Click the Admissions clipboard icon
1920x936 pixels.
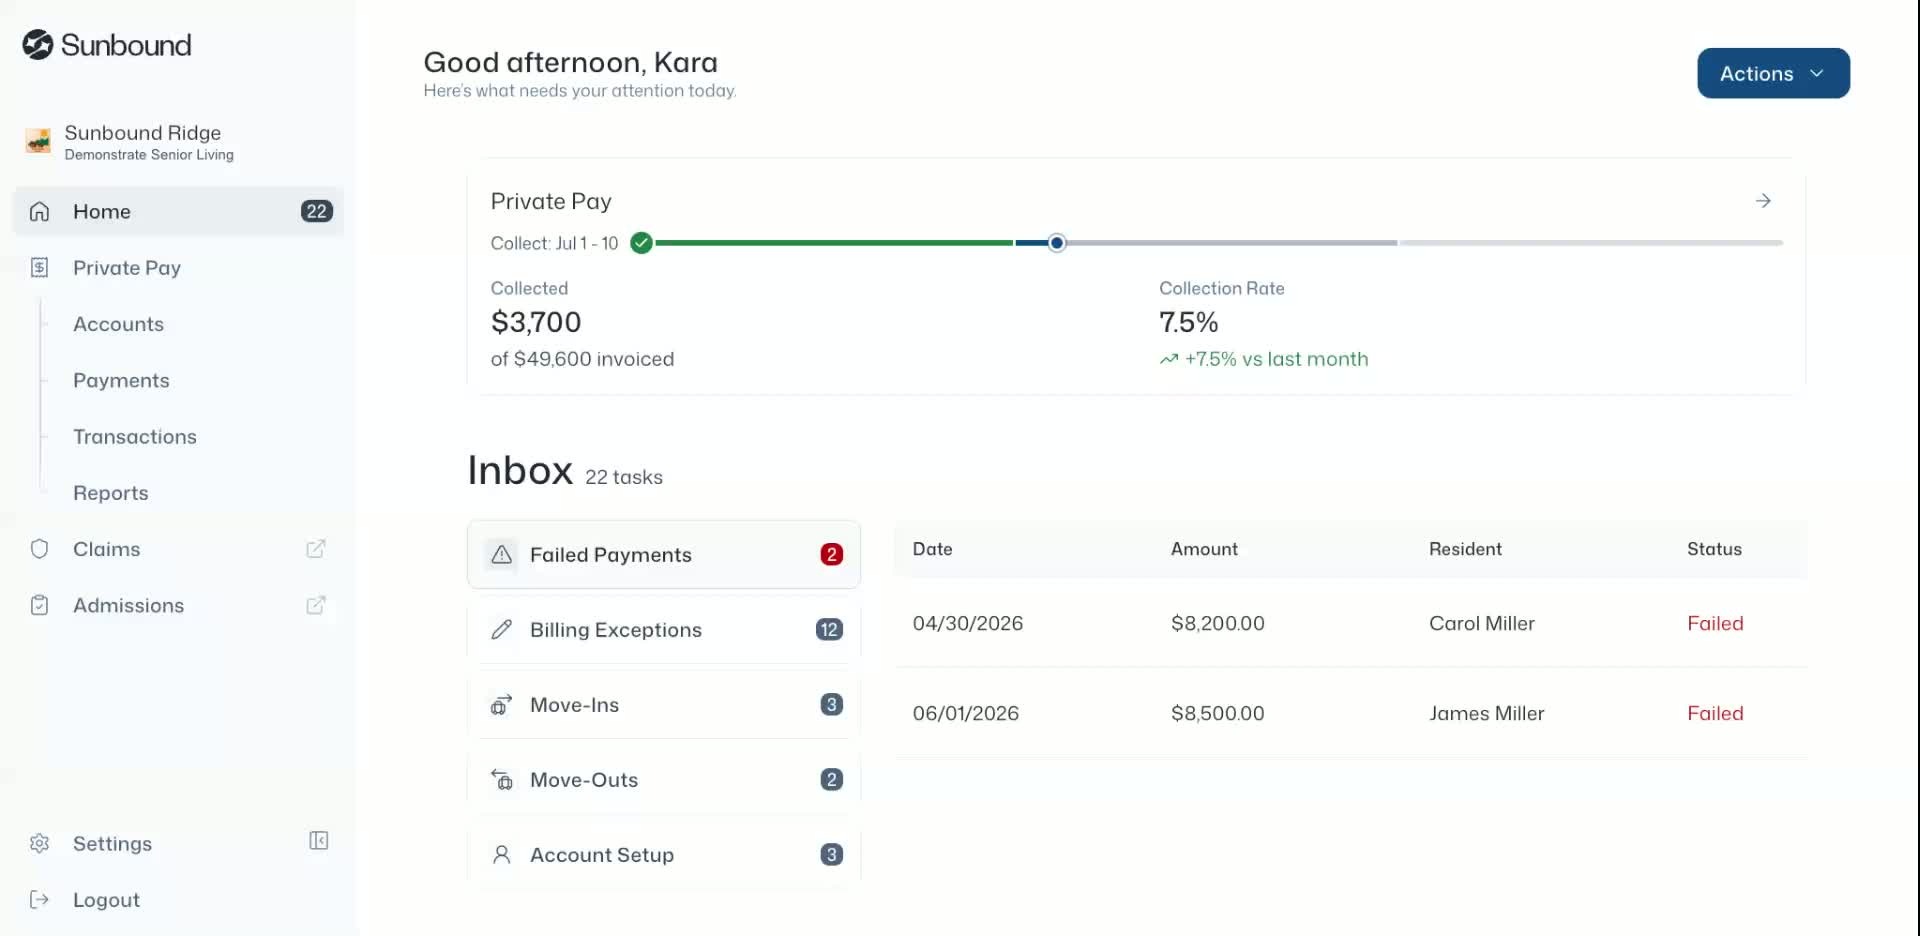coord(39,605)
